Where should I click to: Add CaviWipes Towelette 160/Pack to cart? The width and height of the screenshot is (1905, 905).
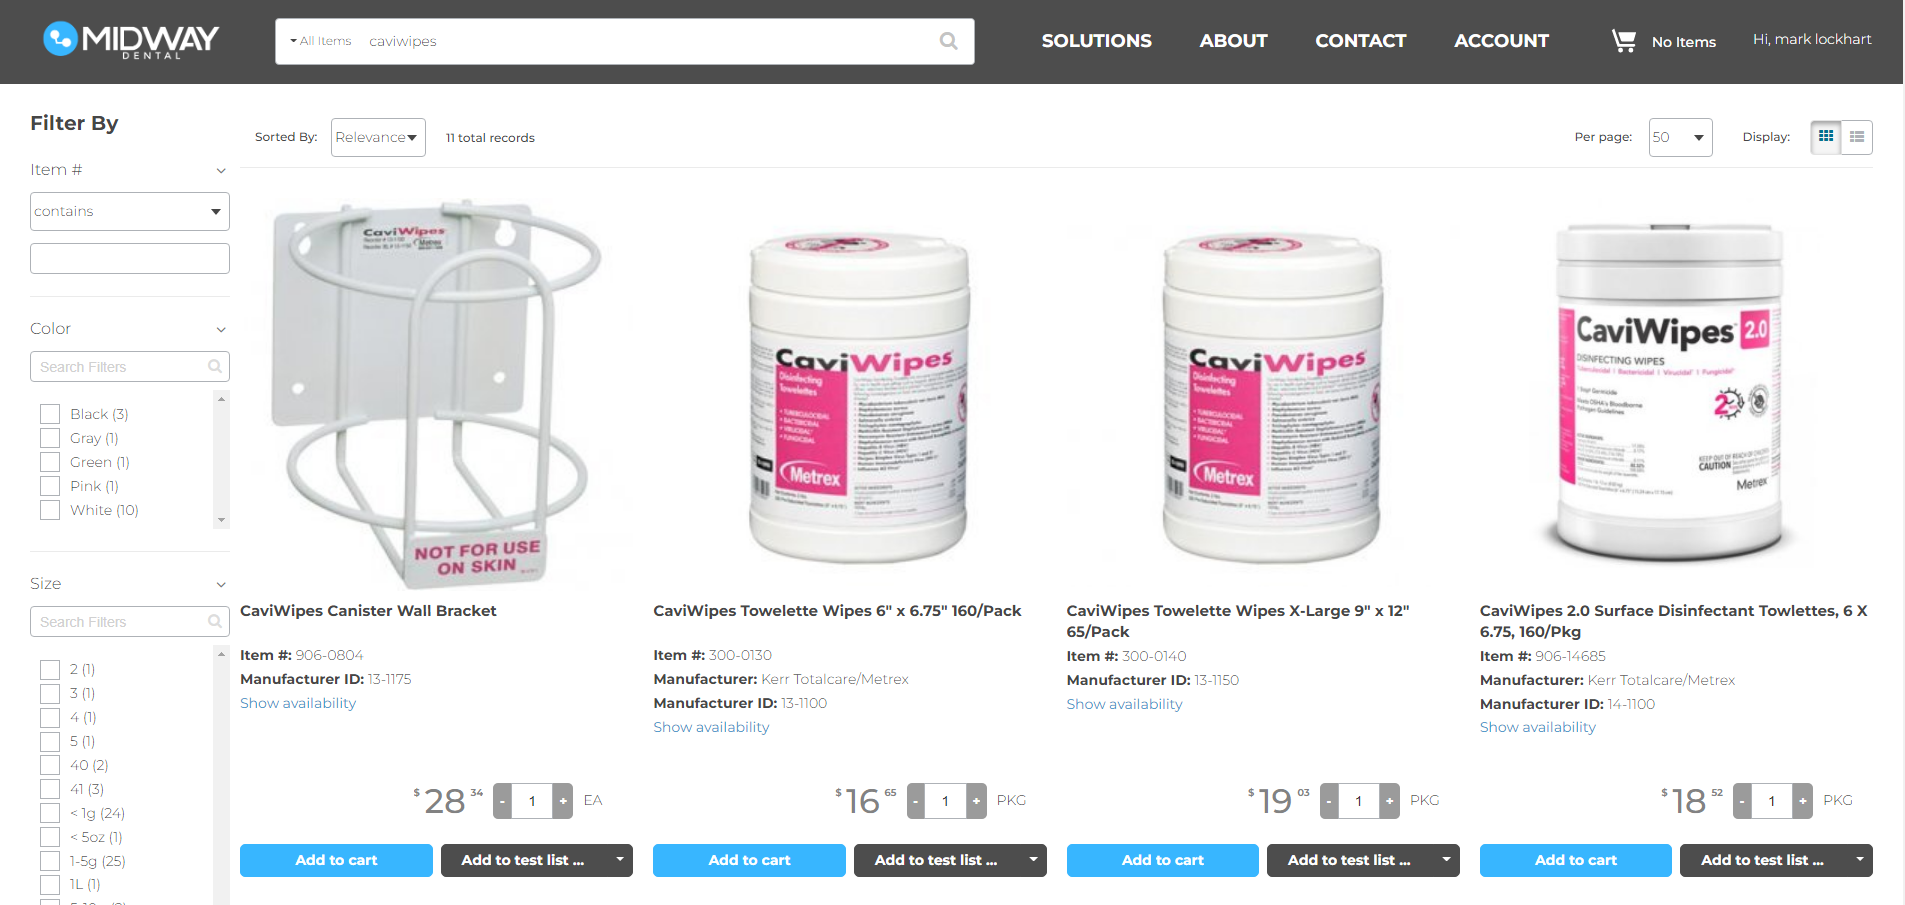[749, 860]
